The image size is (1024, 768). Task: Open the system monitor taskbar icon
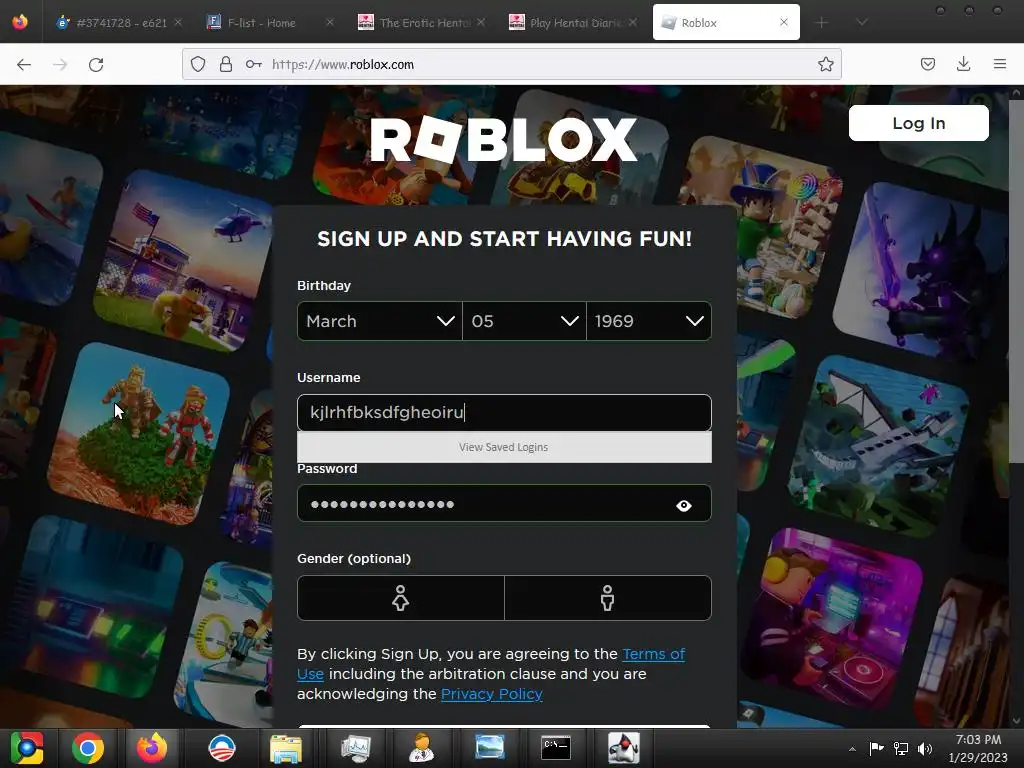pyautogui.click(x=356, y=749)
